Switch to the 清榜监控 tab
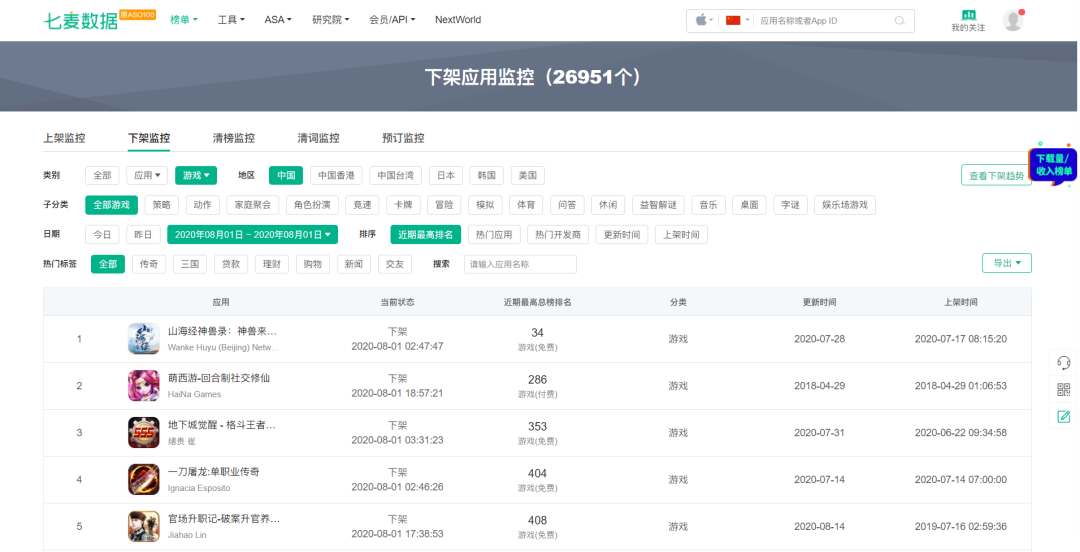Screen dimensions: 1080x552 [234, 138]
